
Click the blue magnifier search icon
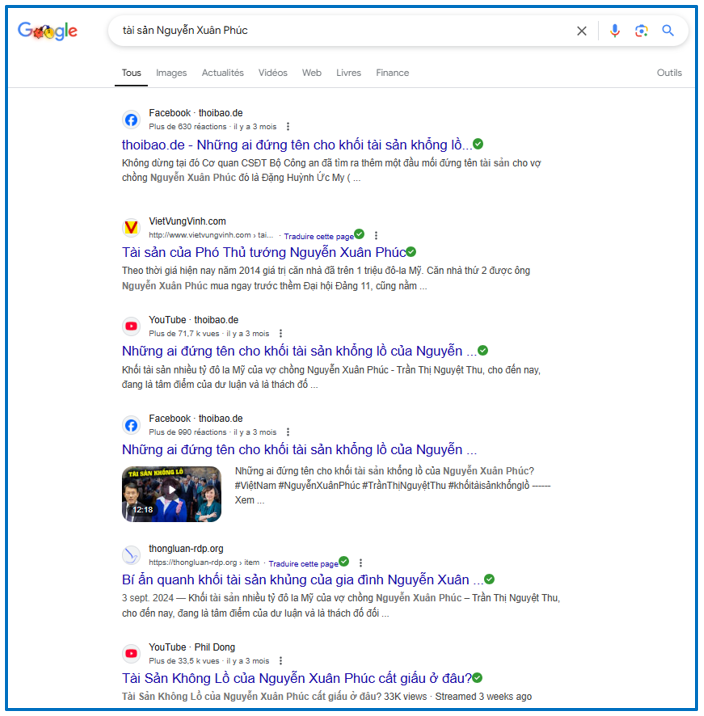coord(668,31)
